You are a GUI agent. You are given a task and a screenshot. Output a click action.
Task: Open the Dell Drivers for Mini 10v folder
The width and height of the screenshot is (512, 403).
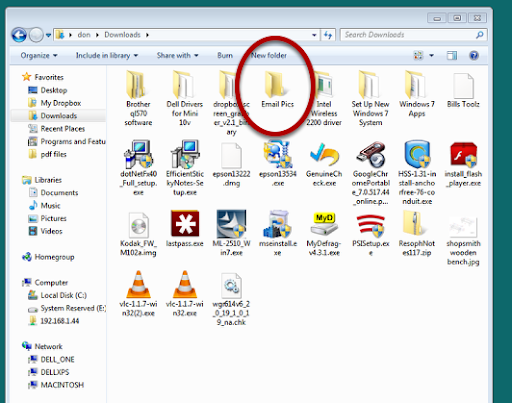185,98
